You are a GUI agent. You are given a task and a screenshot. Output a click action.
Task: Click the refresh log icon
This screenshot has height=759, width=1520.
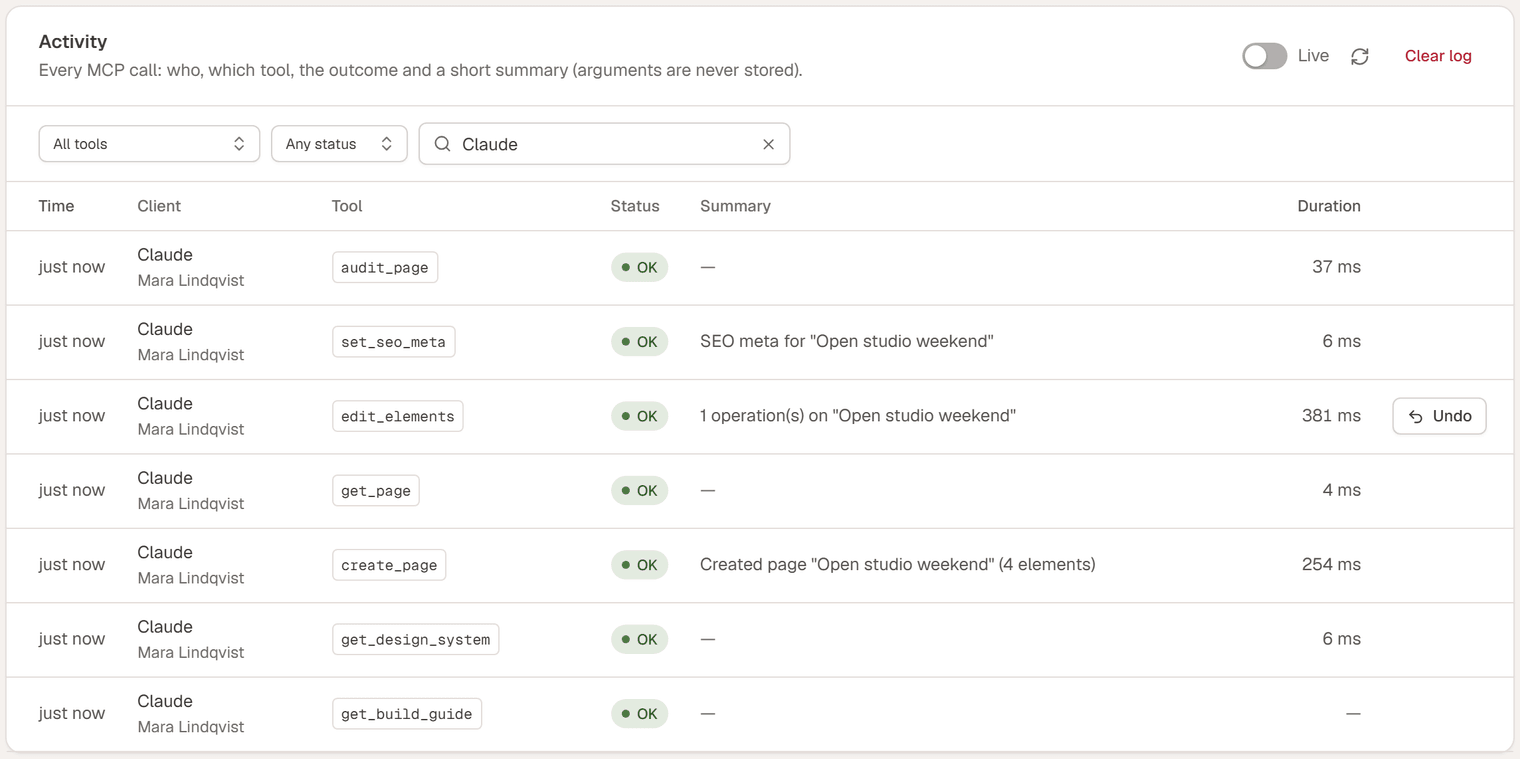[1360, 56]
